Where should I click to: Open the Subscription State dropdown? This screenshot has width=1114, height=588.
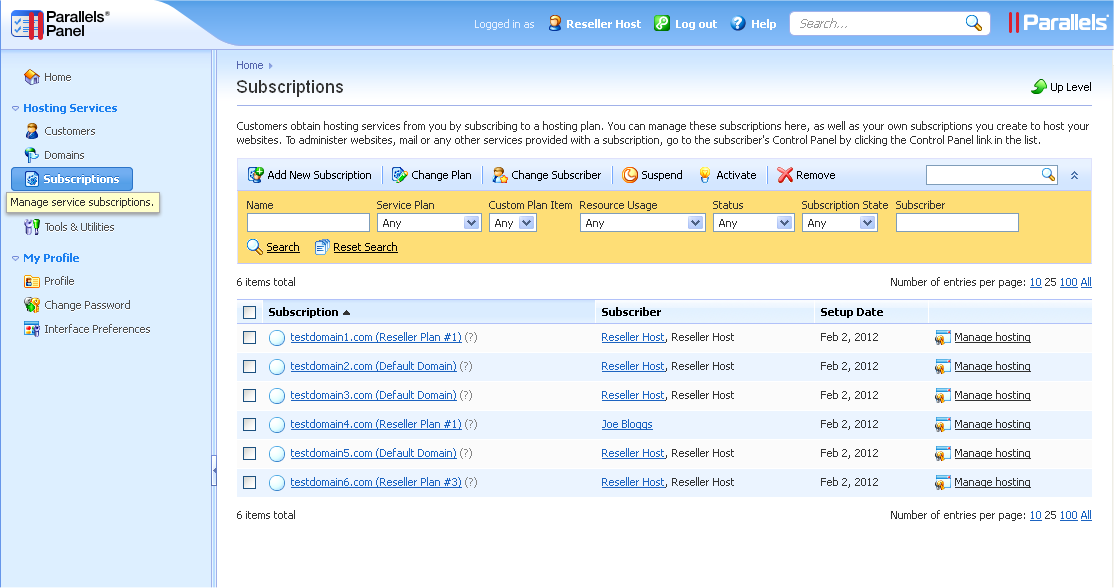840,223
